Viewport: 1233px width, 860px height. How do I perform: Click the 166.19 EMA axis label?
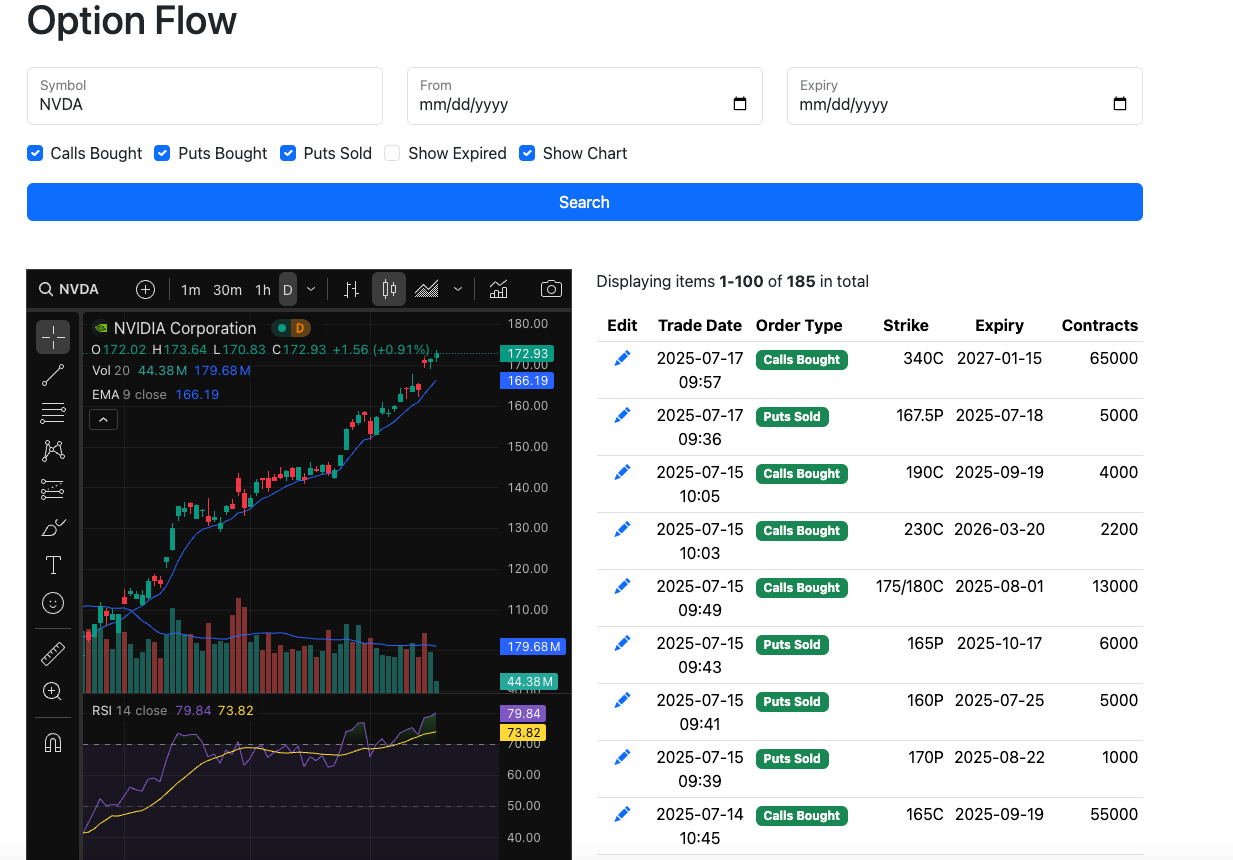[x=527, y=381]
